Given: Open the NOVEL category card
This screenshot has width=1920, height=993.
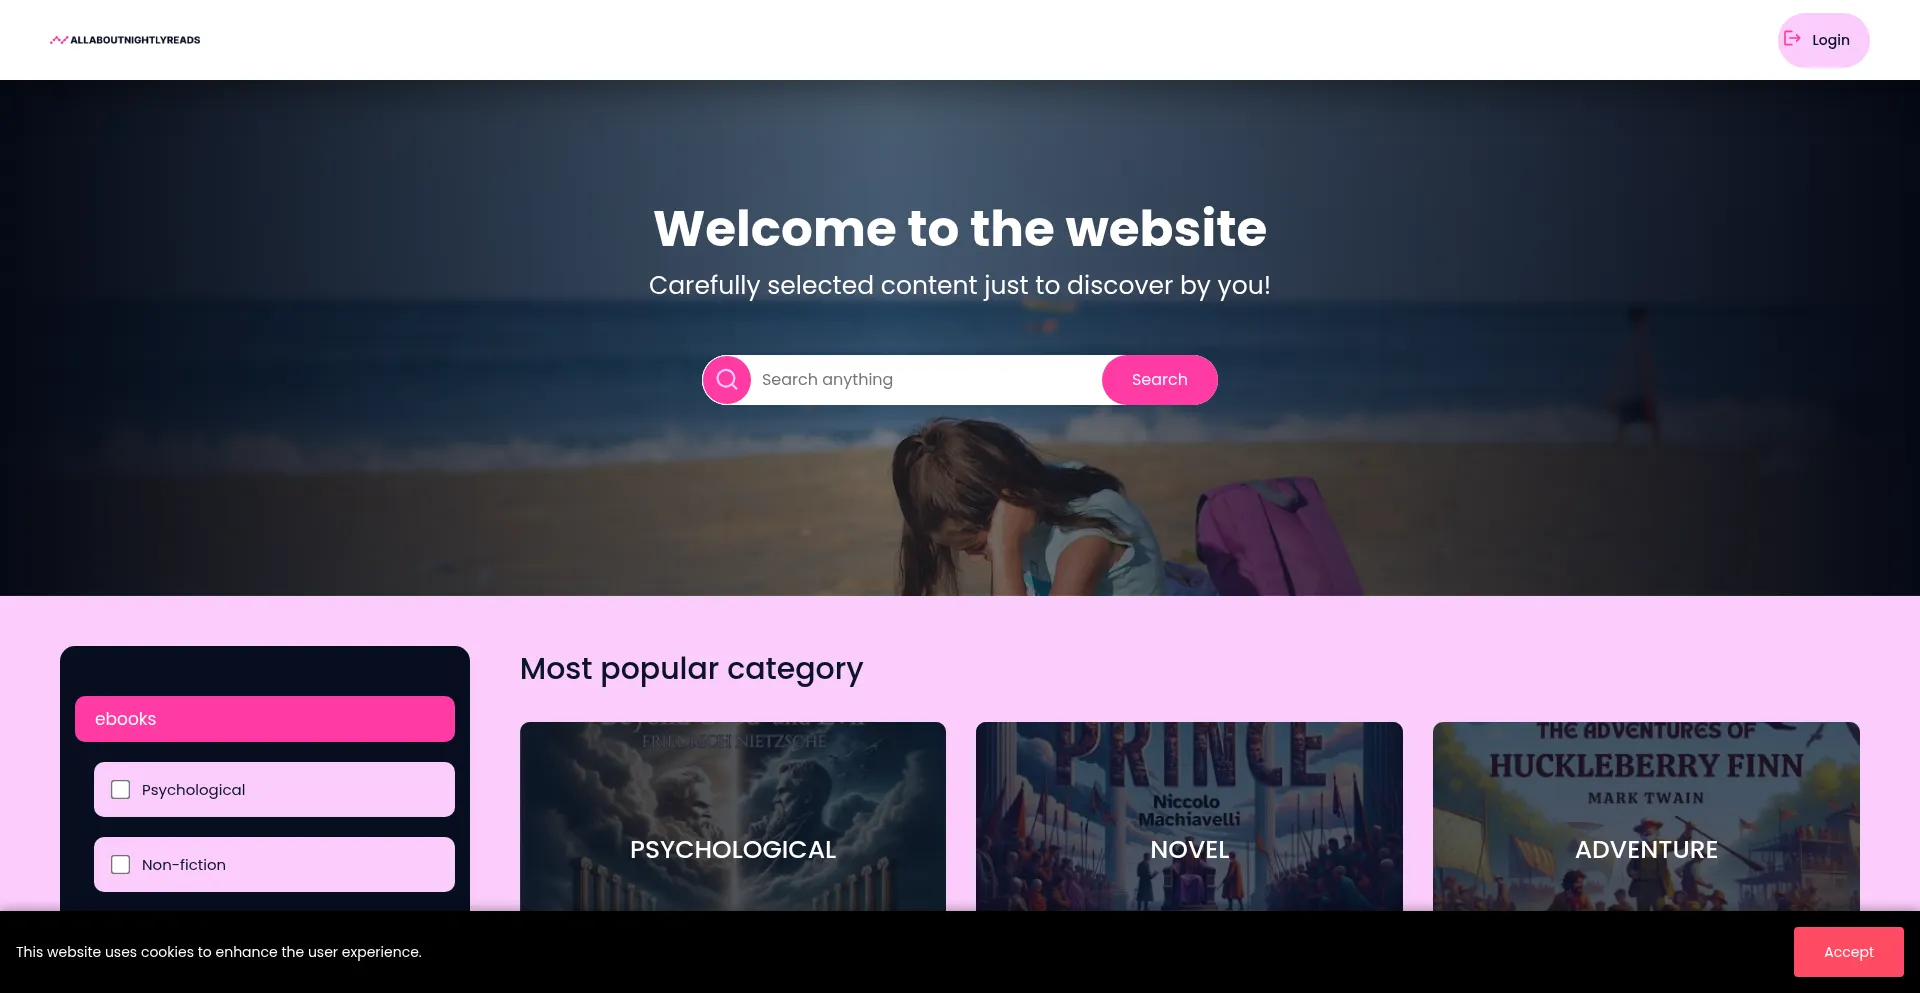Looking at the screenshot, I should tap(1189, 816).
